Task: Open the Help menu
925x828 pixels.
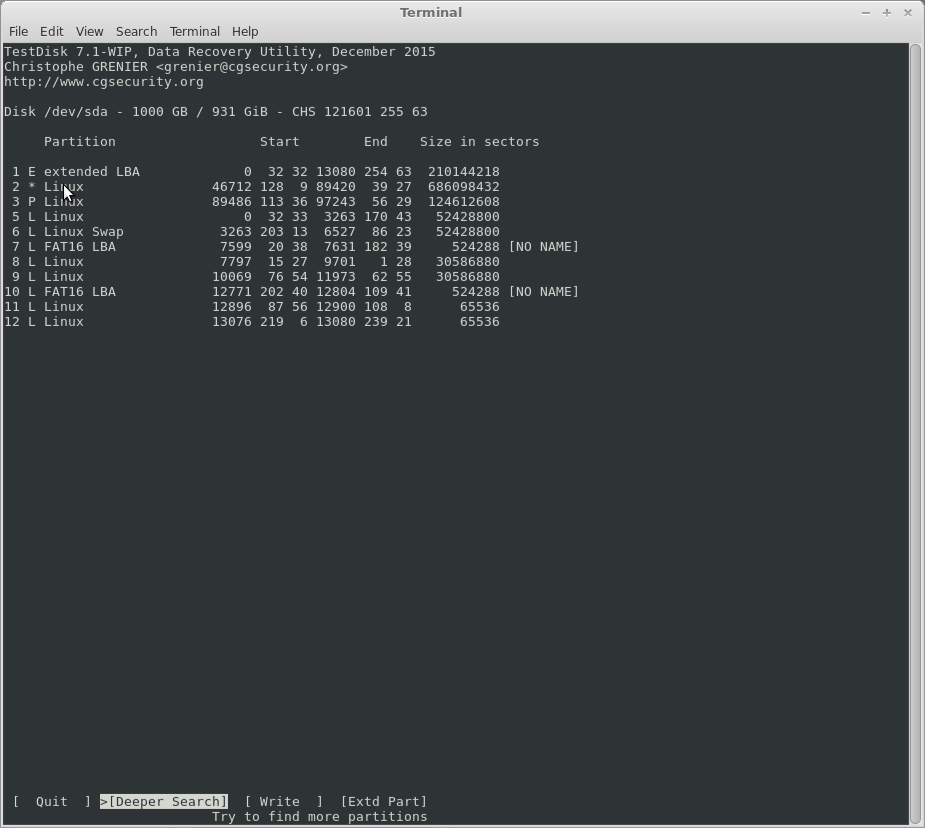Action: click(x=245, y=31)
